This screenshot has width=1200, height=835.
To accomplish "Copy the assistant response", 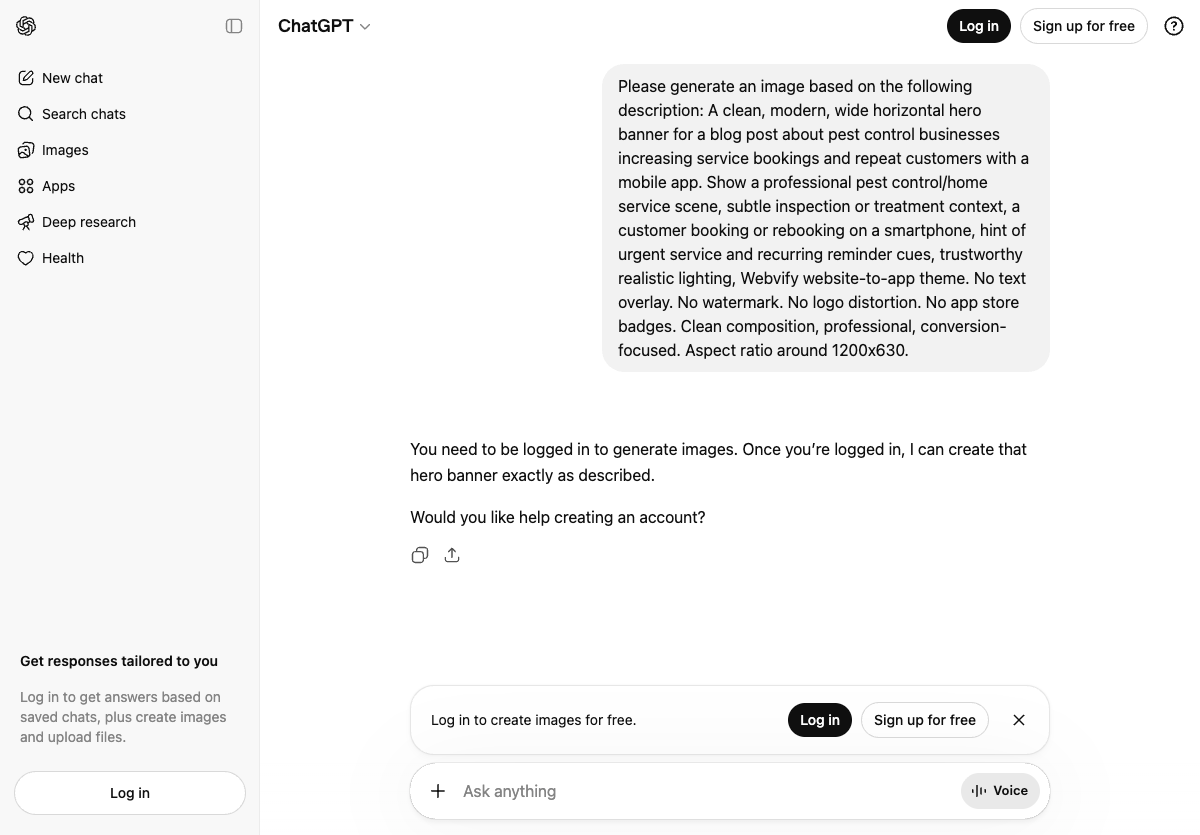I will click(420, 555).
